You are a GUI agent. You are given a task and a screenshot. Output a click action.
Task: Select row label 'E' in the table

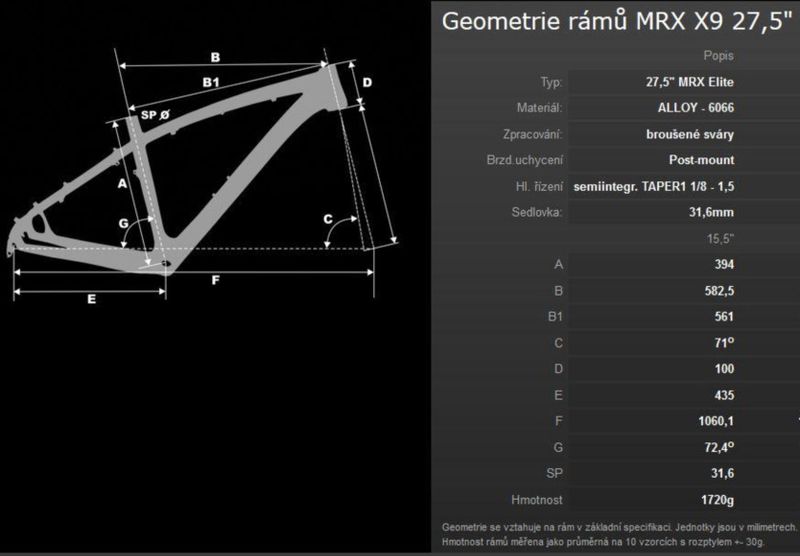[x=559, y=395]
